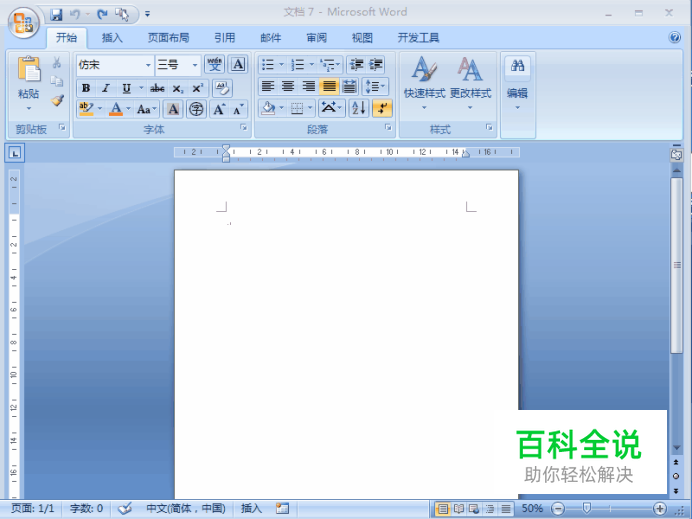The width and height of the screenshot is (692, 519).
Task: Toggle bold formatting
Action: click(x=86, y=89)
